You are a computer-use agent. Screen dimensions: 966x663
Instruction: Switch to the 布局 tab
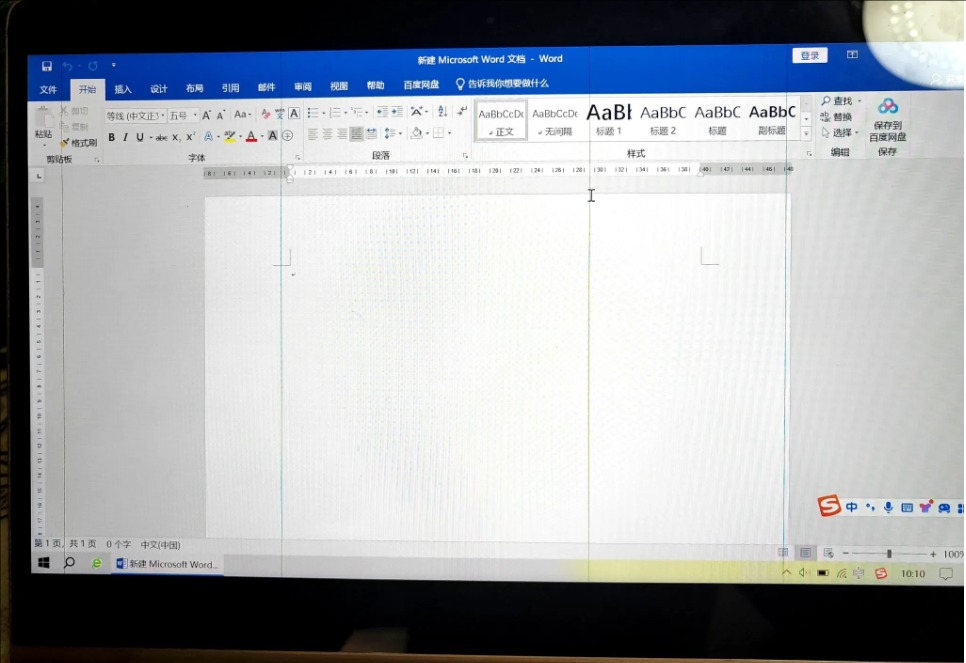(x=194, y=88)
